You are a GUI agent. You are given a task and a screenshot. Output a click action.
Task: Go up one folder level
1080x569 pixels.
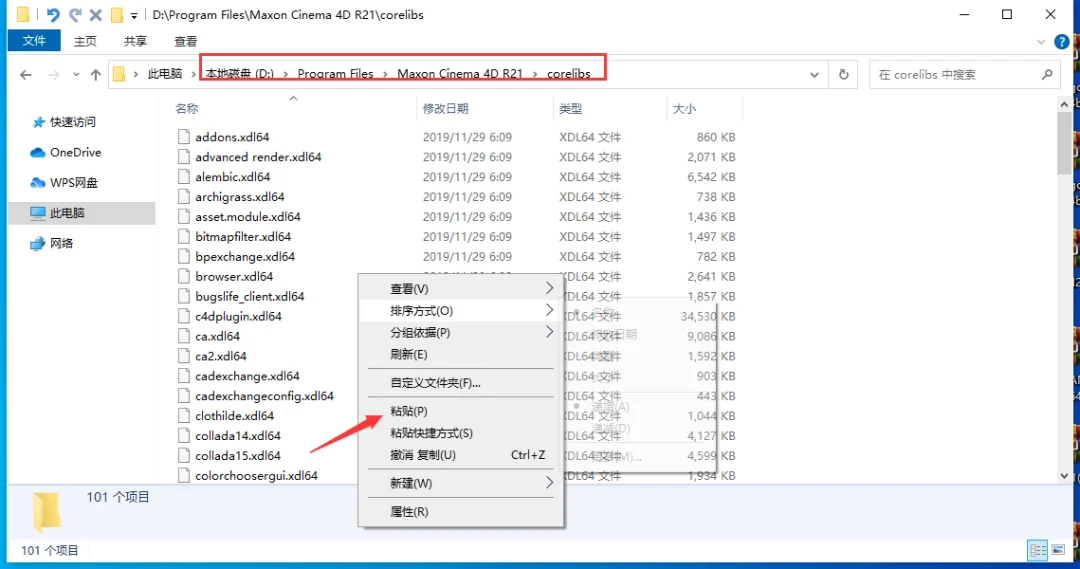point(95,74)
